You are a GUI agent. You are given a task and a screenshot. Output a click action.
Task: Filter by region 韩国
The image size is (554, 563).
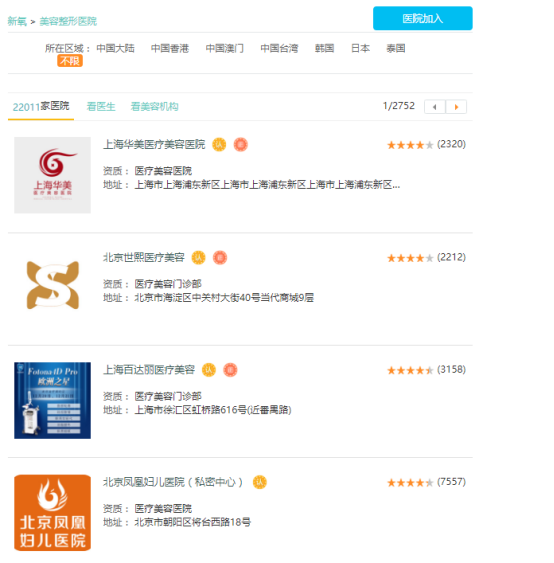325,48
